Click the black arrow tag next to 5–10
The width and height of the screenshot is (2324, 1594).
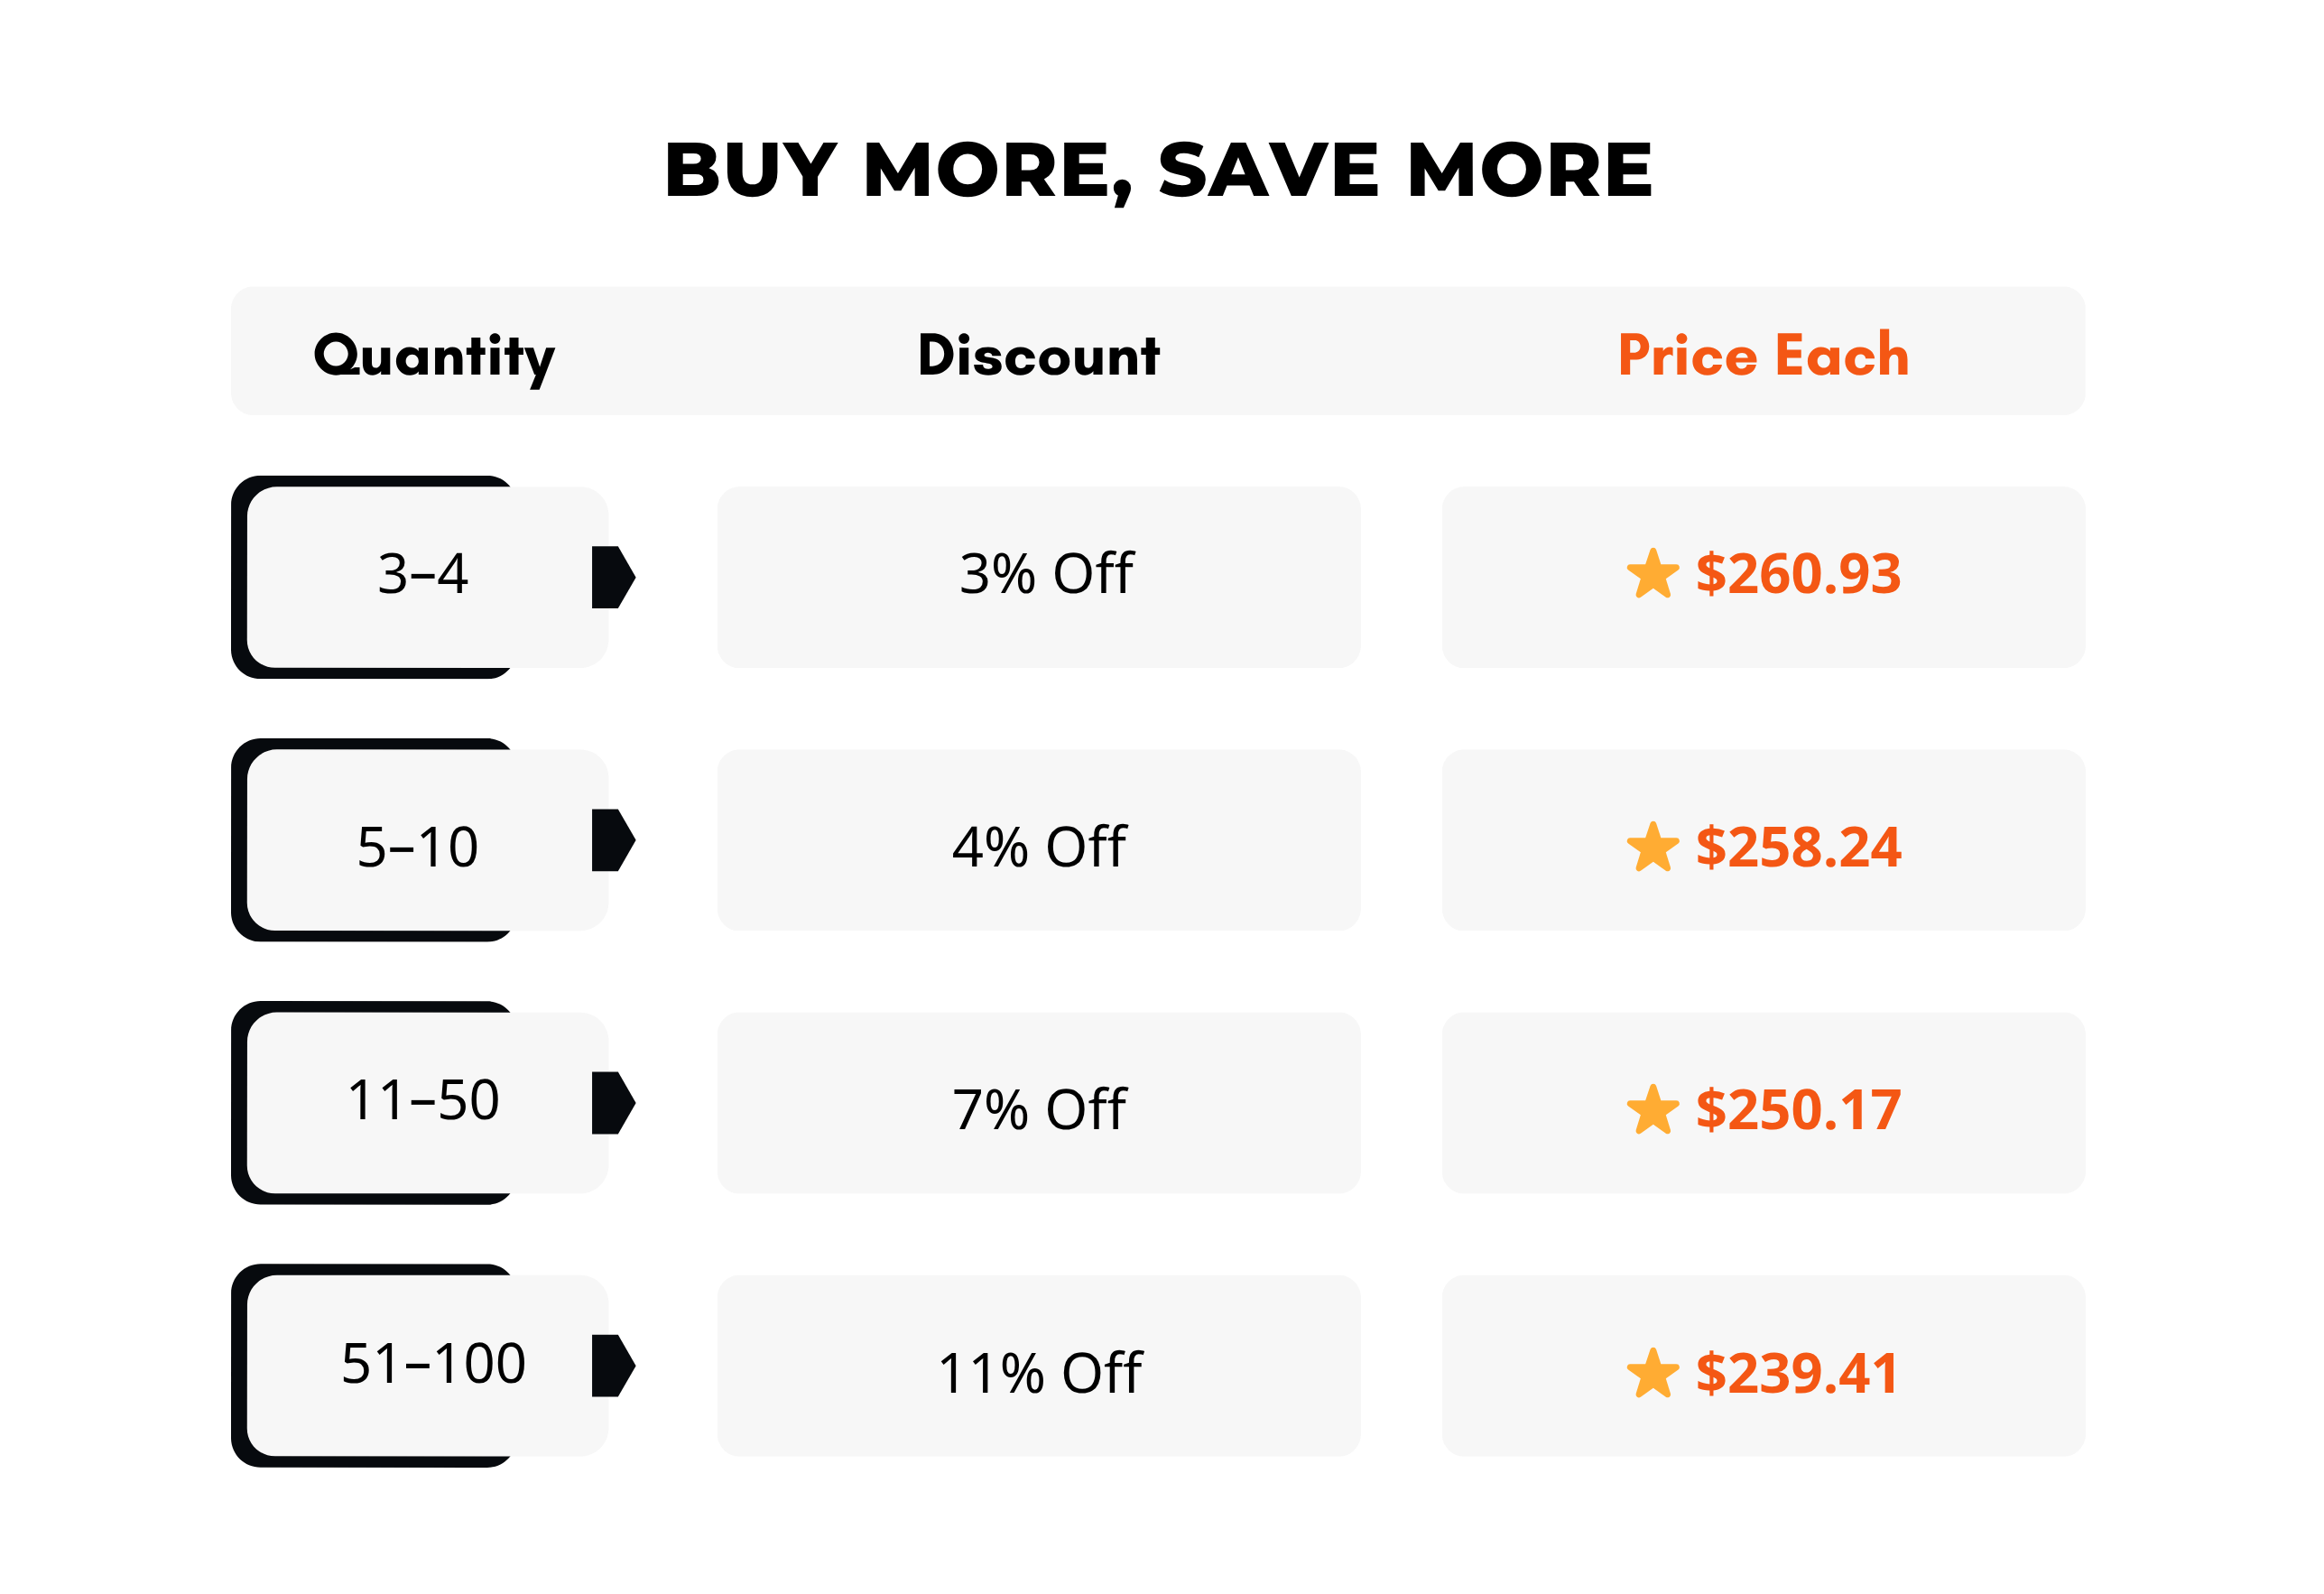click(x=613, y=840)
